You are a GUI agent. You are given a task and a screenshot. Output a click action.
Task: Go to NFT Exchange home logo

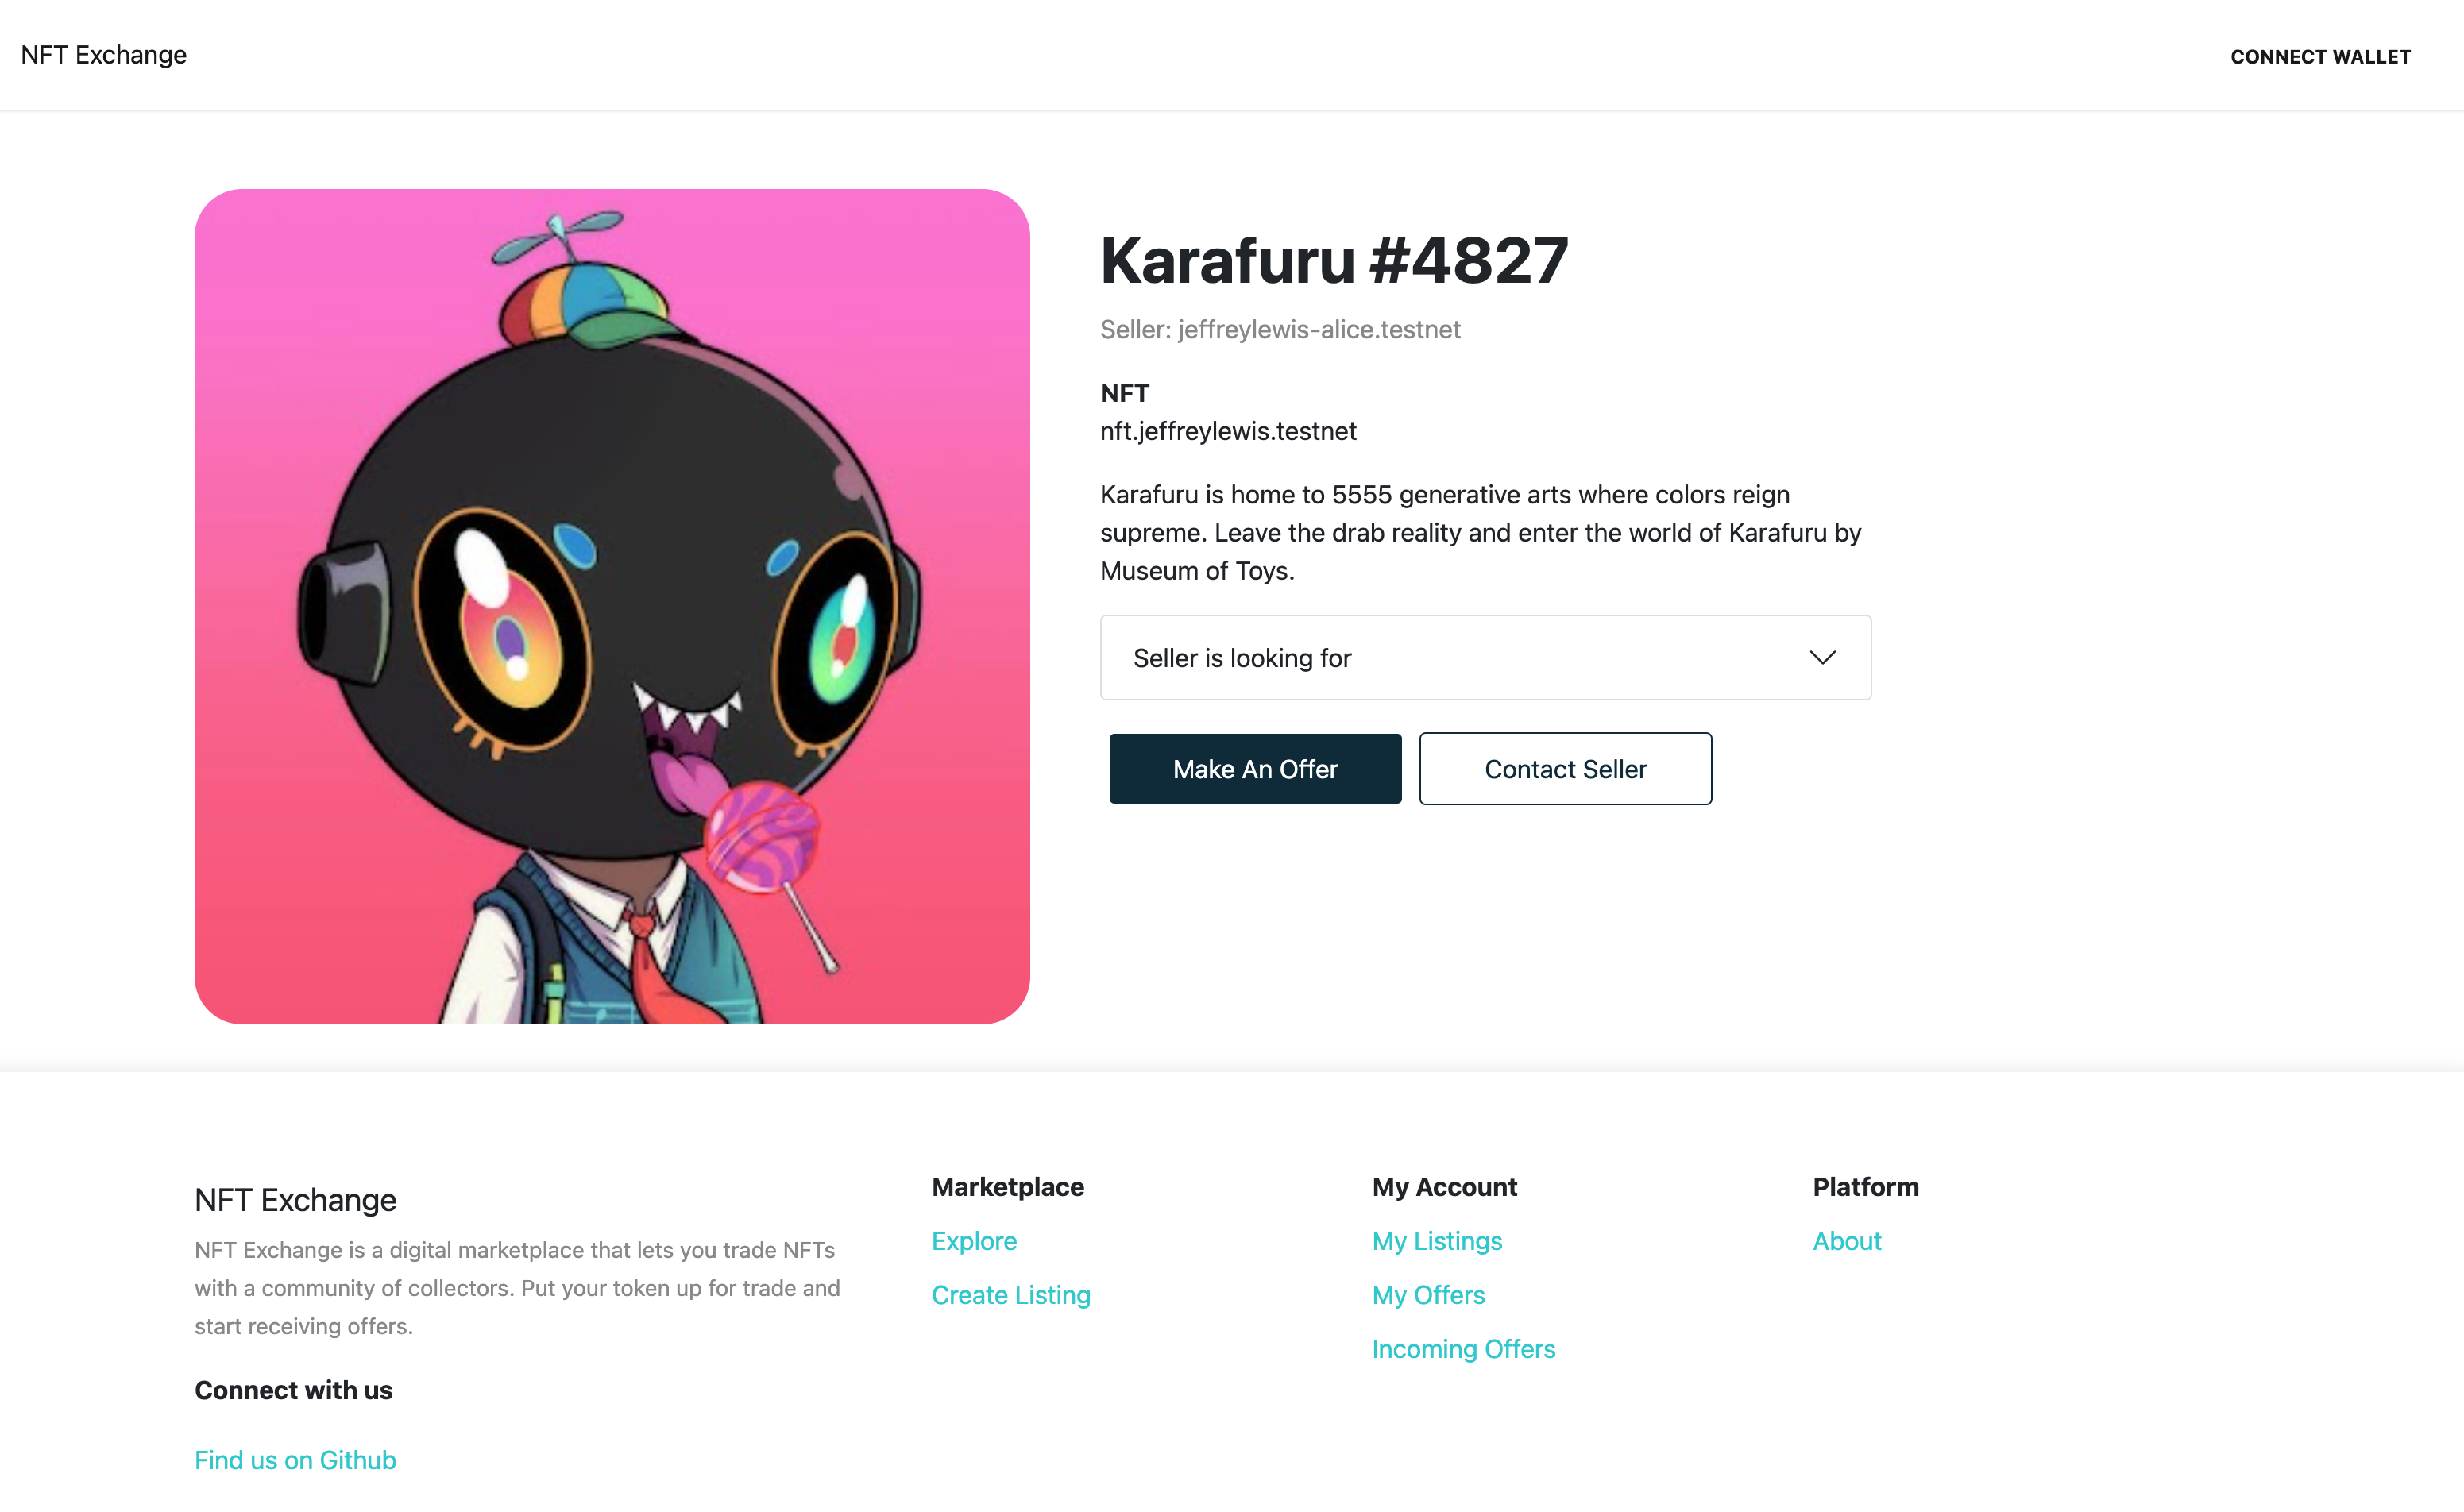[103, 55]
